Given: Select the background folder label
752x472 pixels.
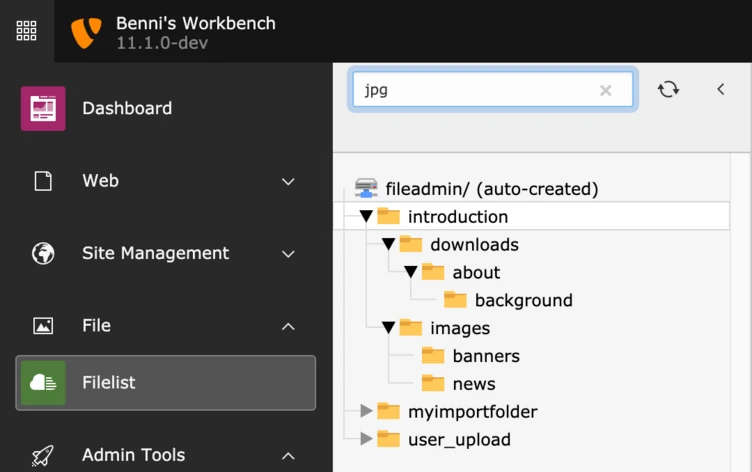Looking at the screenshot, I should (524, 301).
